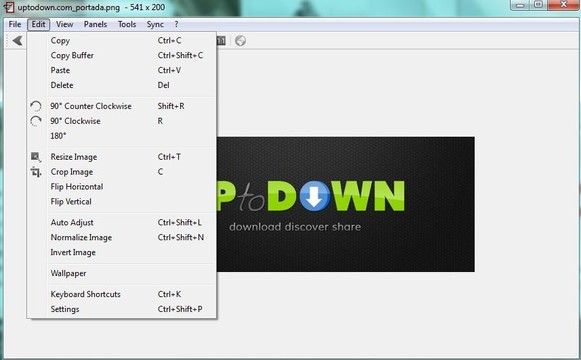Click the rotate counter clockwise arrow icon
The width and height of the screenshot is (581, 360).
(x=36, y=106)
